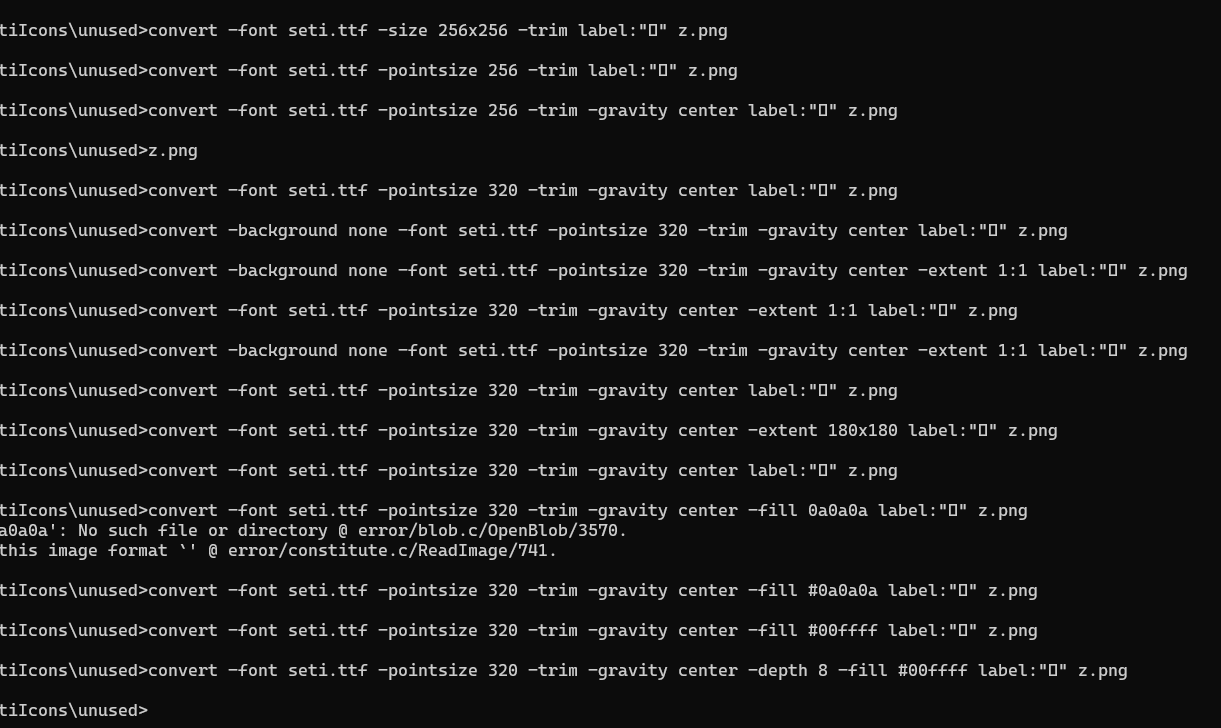
Task: Click 'seti.ttf' in the -size 256x256 command
Action: coord(327,30)
